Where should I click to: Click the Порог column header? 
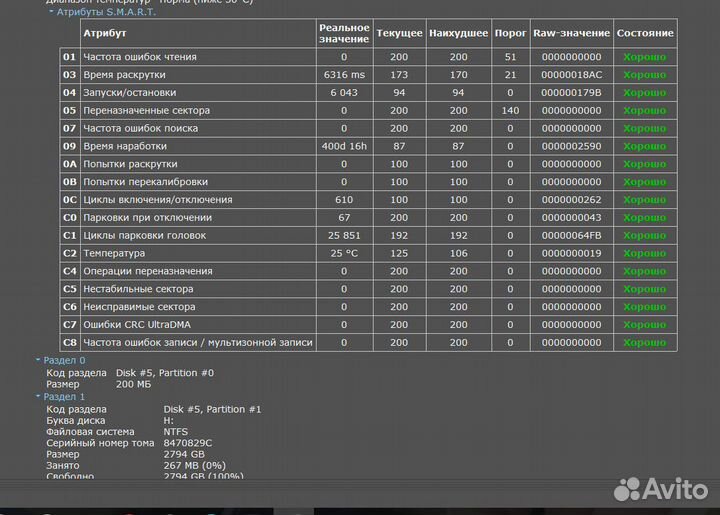click(510, 33)
